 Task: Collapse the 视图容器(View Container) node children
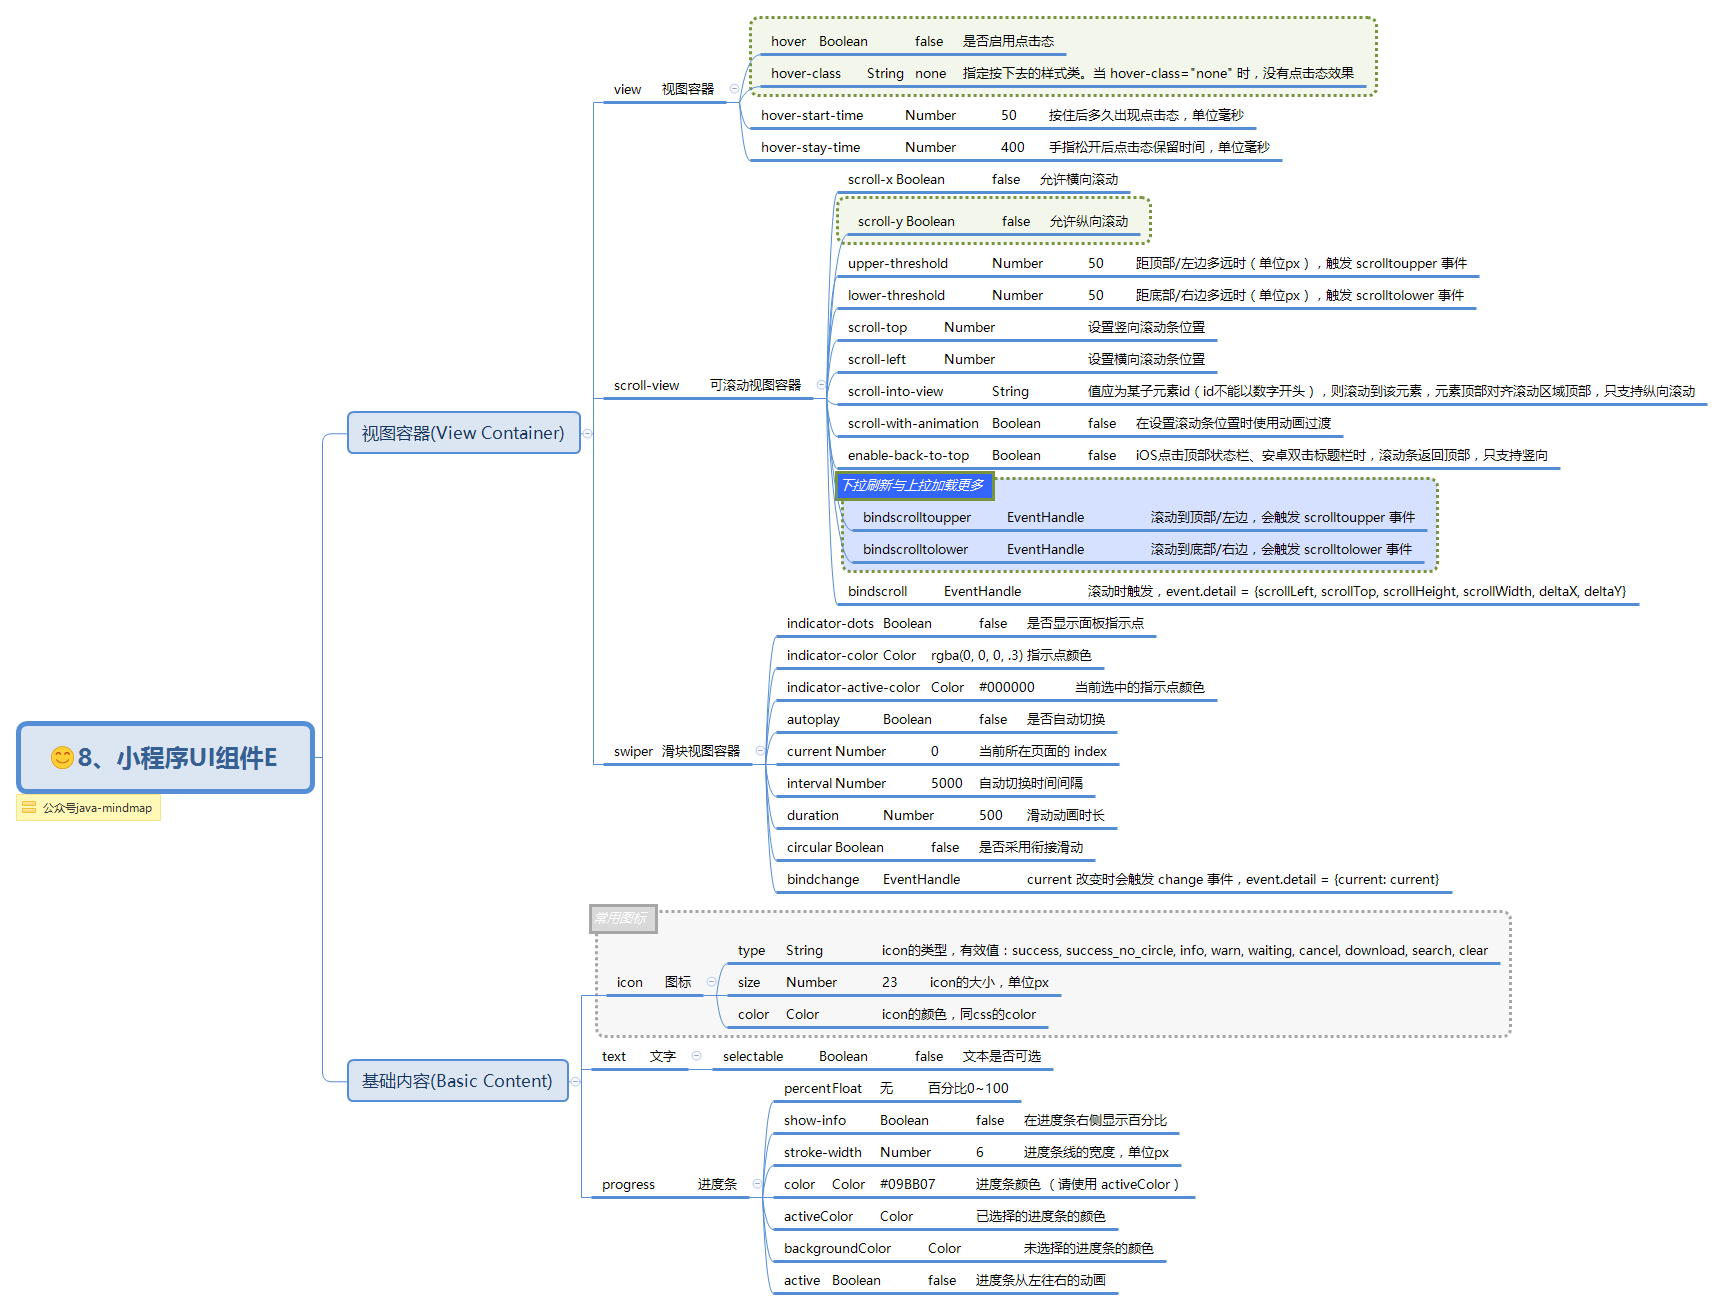point(588,433)
